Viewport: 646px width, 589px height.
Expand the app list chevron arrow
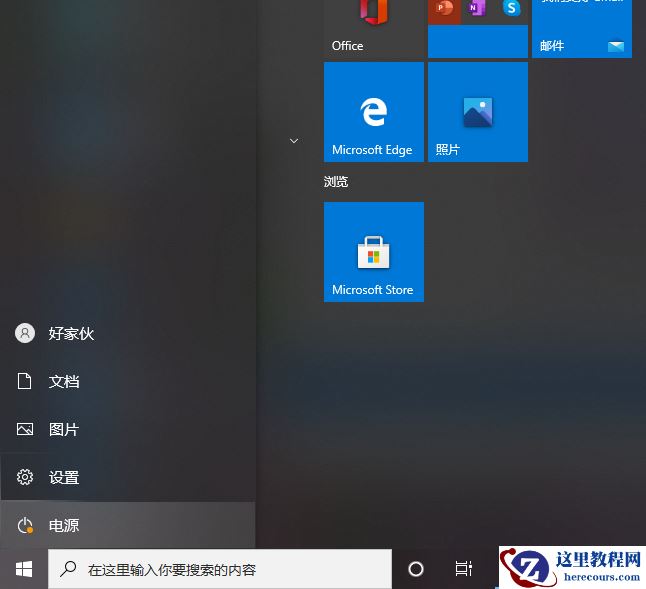tap(294, 141)
